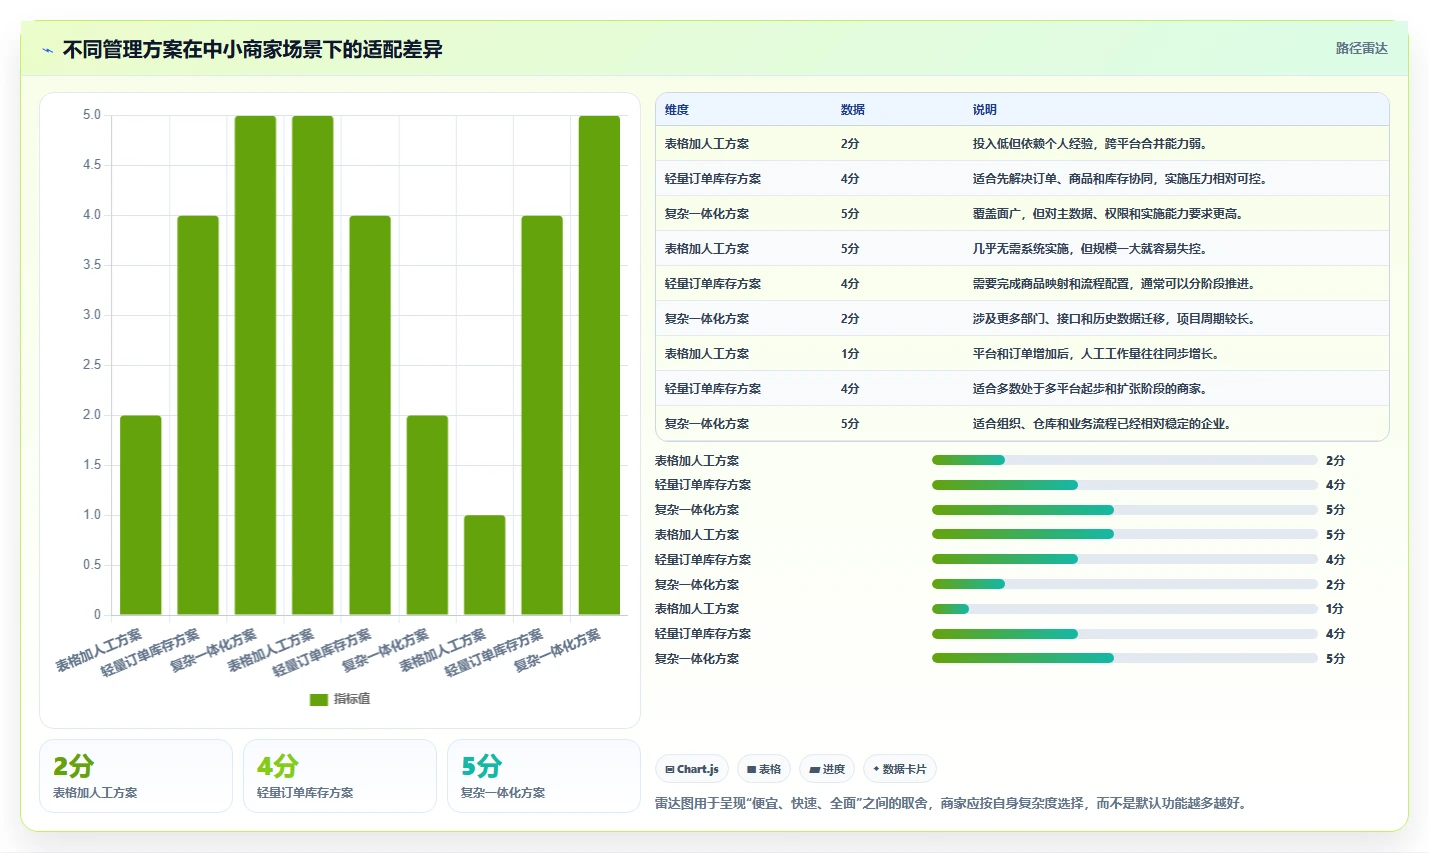Click the 维度 column header
The width and height of the screenshot is (1429, 853).
click(x=677, y=110)
